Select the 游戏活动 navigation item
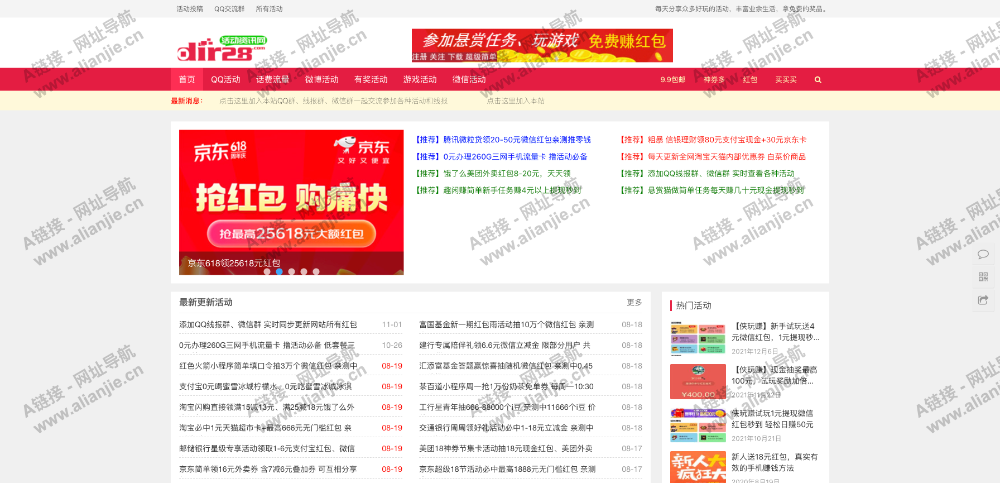 coord(420,79)
